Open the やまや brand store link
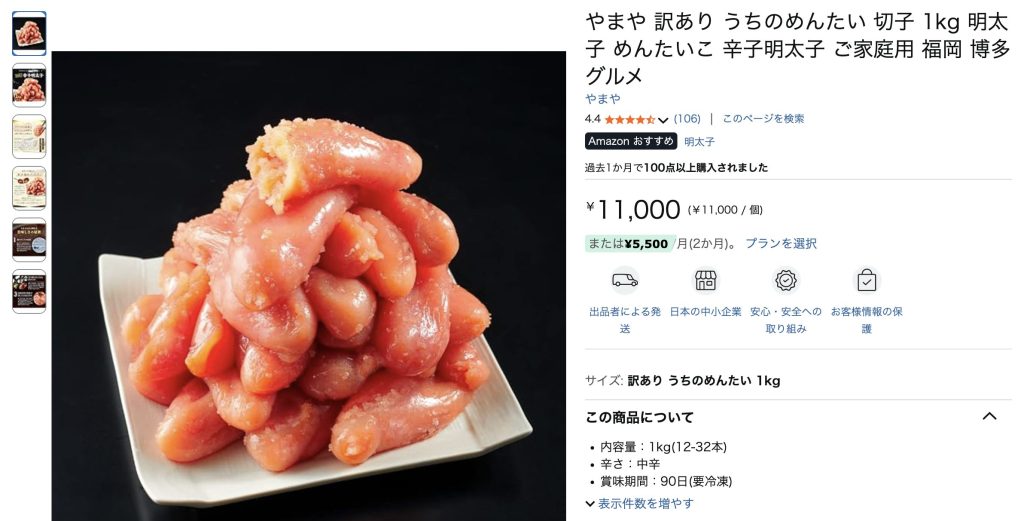 [x=603, y=99]
